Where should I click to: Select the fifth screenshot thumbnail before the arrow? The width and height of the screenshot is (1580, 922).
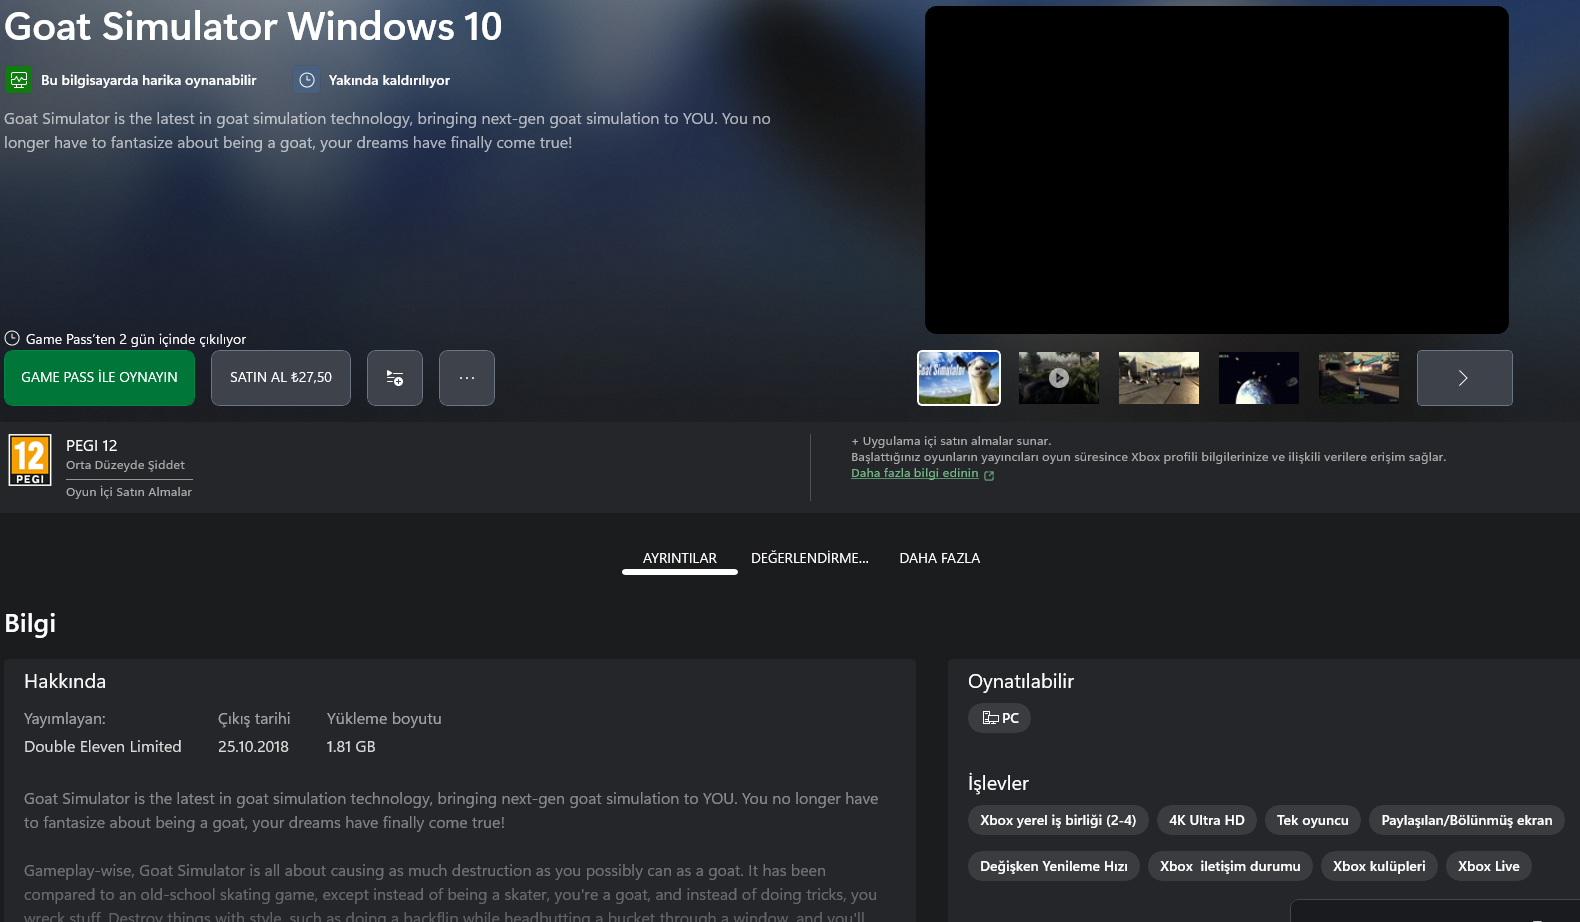(1359, 378)
